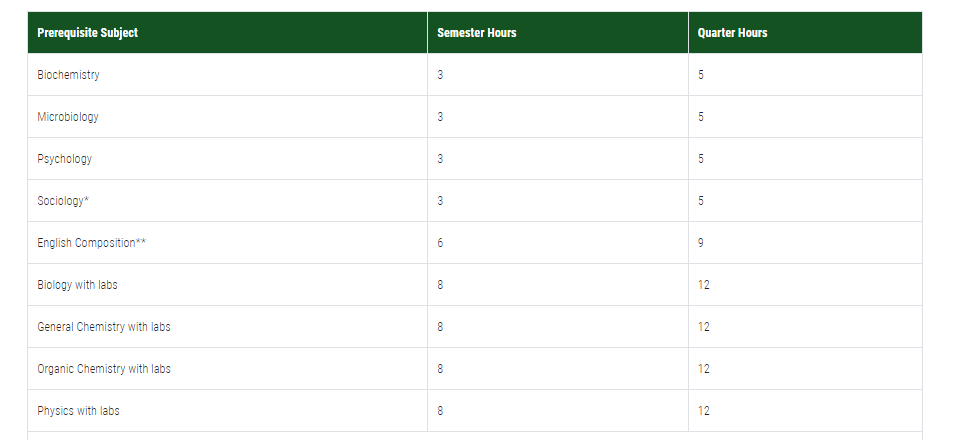Click the Semester Hours column header

tap(558, 32)
